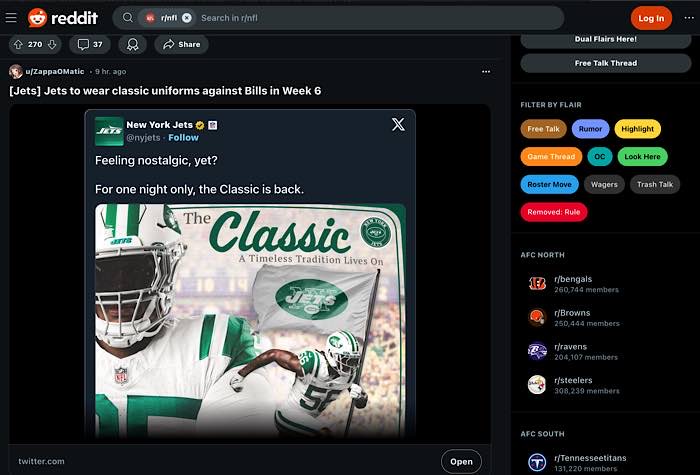Open the top-right more options menu
Image resolution: width=700 pixels, height=475 pixels.
689,18
